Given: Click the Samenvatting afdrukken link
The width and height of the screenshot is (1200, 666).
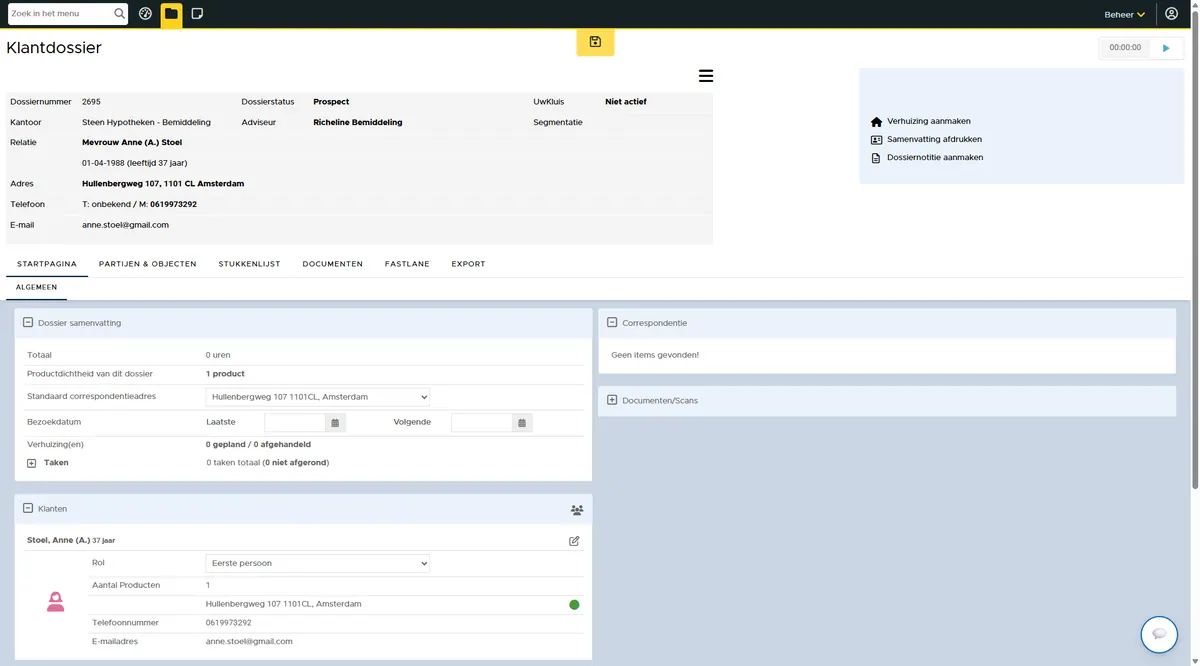Looking at the screenshot, I should coord(934,140).
